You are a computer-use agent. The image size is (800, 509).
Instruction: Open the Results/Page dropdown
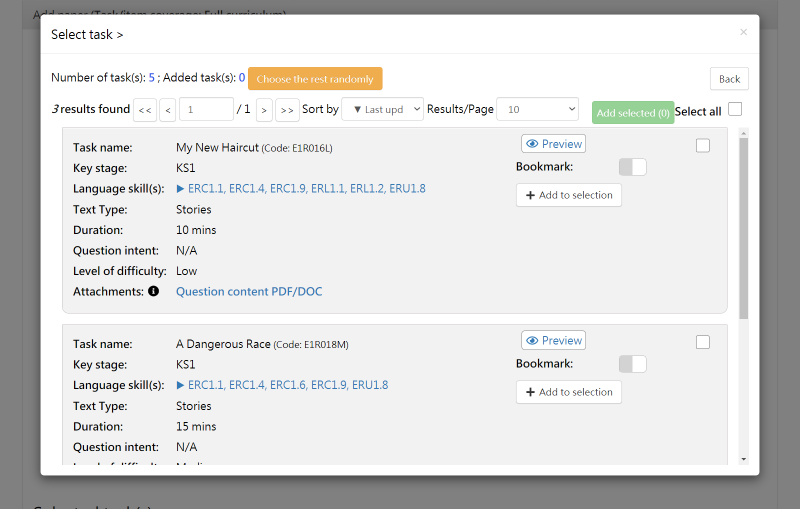point(537,110)
